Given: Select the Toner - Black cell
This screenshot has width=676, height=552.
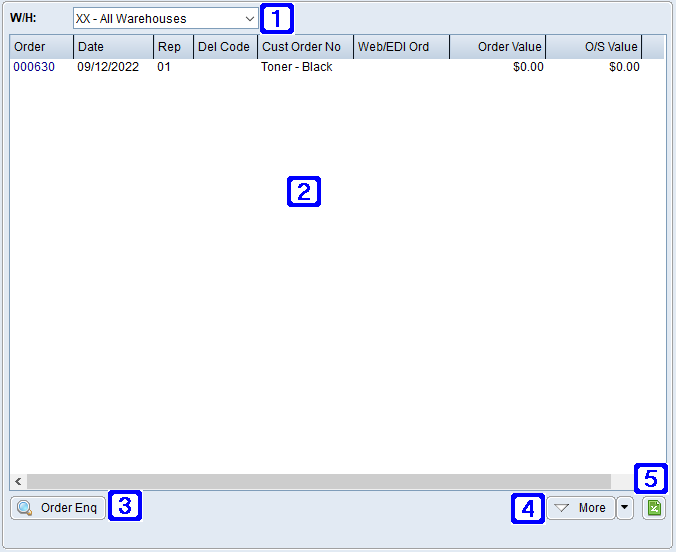Looking at the screenshot, I should pyautogui.click(x=297, y=67).
